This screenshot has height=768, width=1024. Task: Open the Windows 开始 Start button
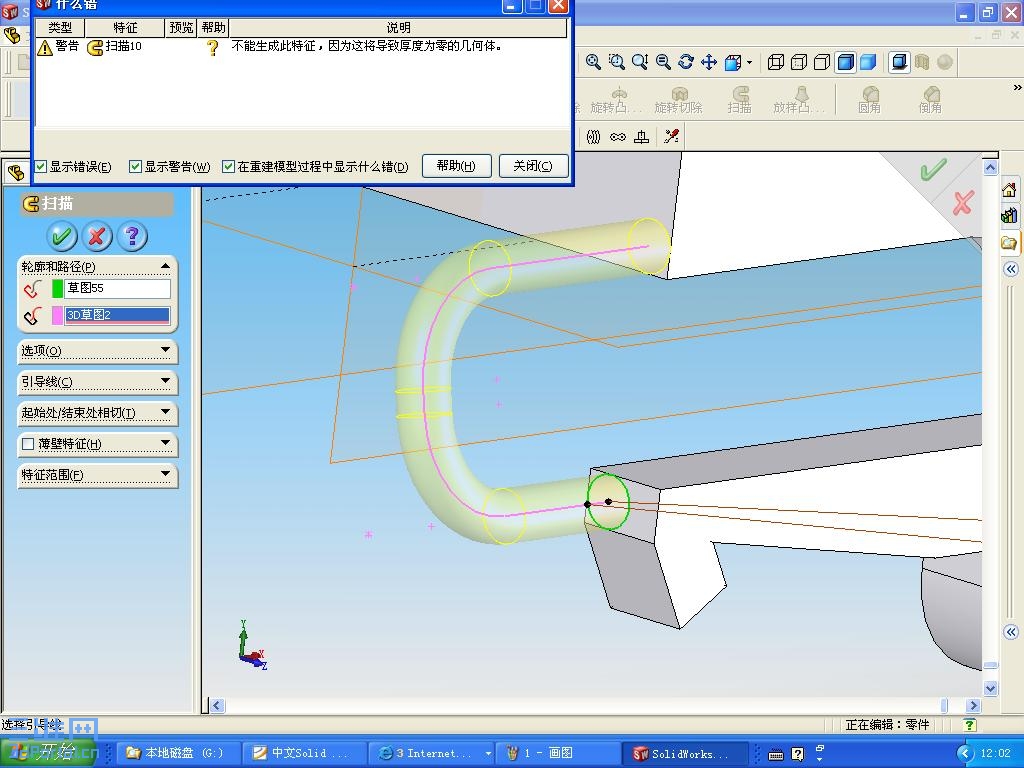(49, 753)
